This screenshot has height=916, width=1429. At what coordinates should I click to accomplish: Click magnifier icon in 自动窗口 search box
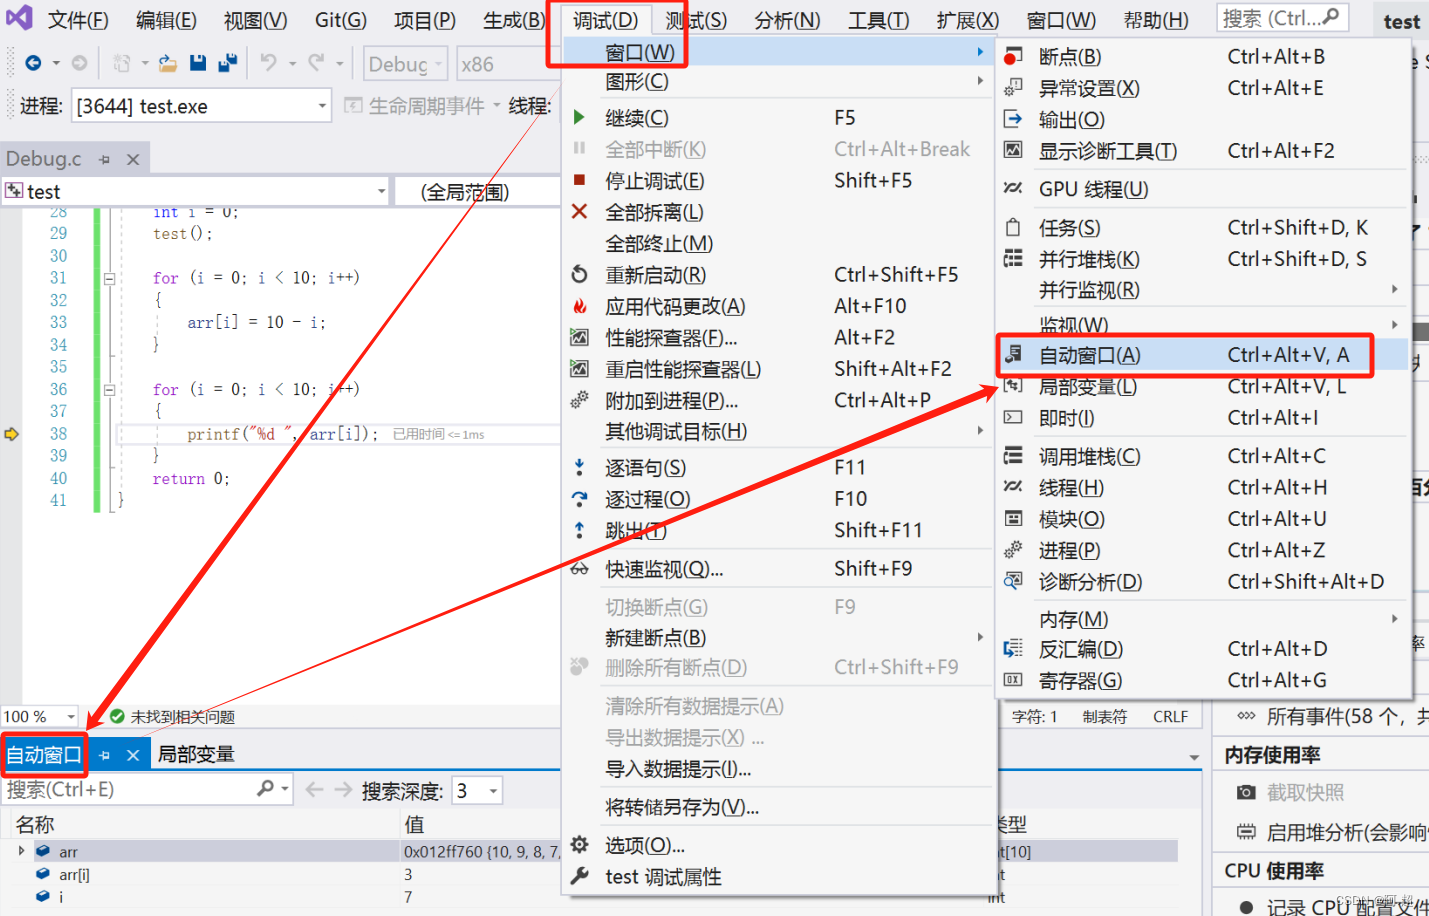pyautogui.click(x=265, y=789)
